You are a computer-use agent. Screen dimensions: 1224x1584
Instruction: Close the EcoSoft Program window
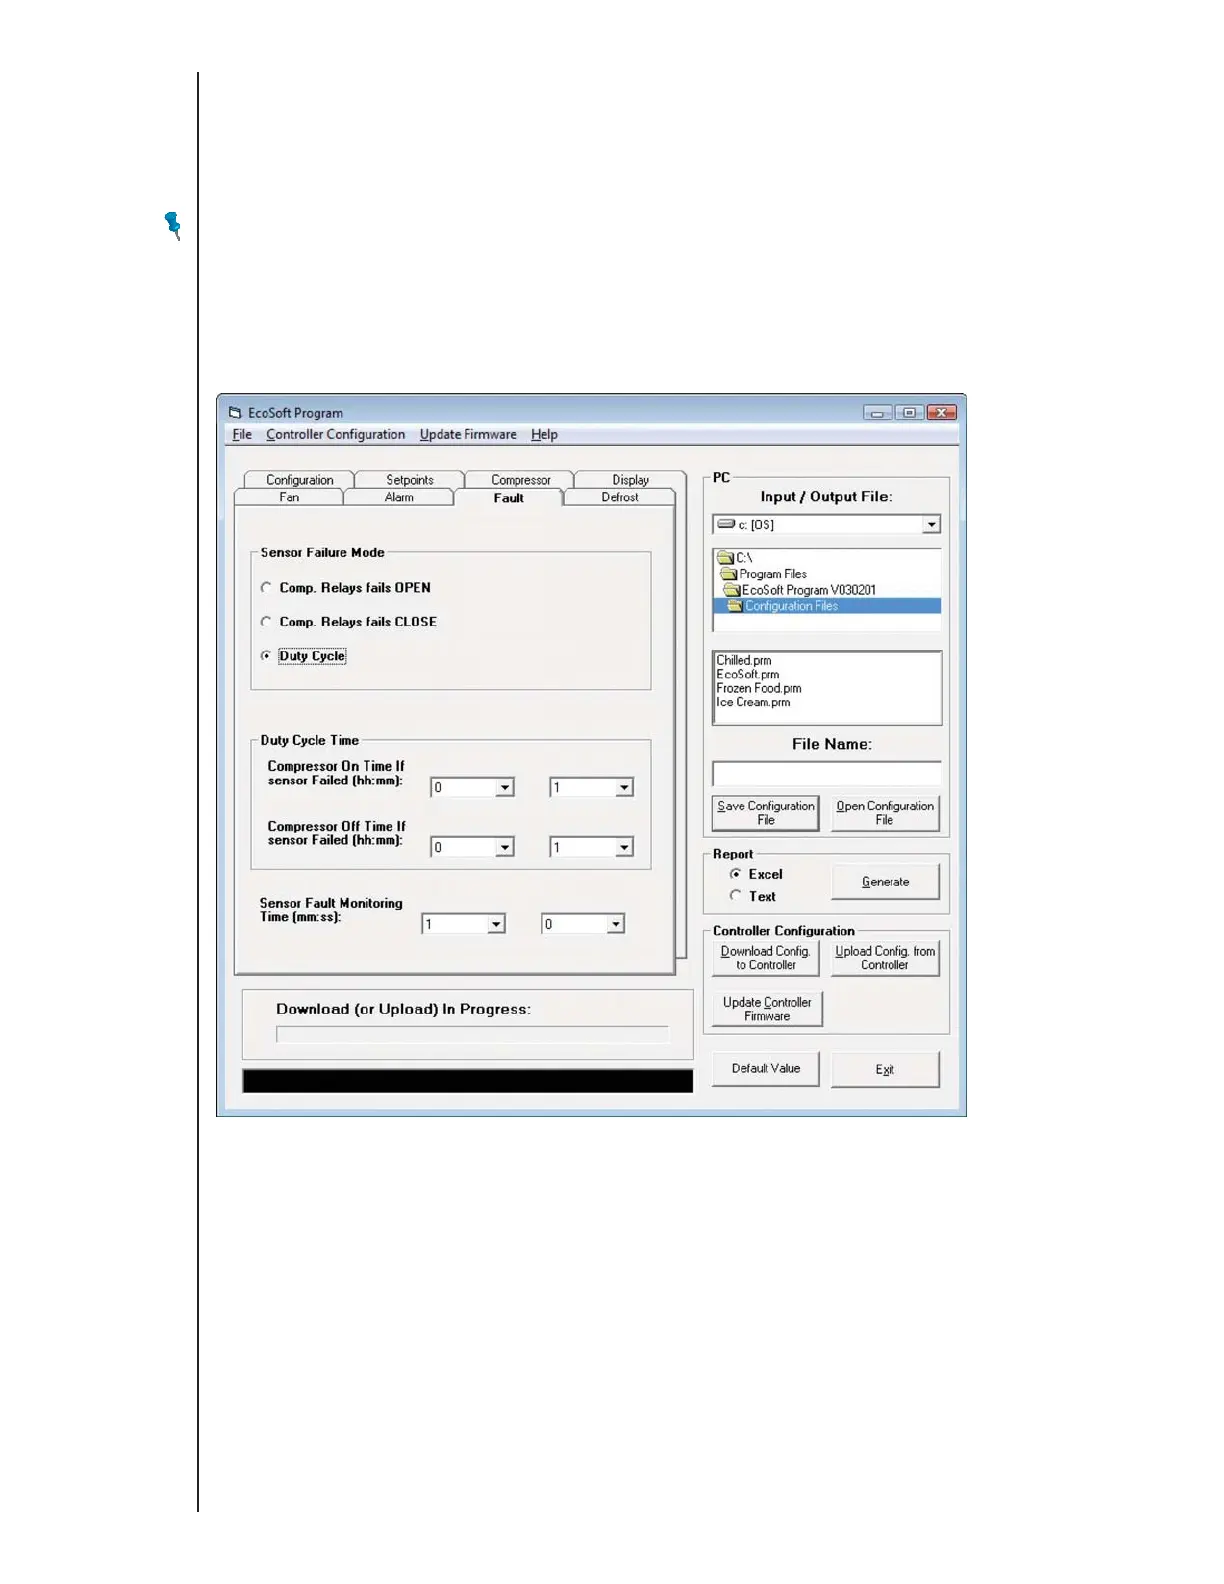[942, 413]
